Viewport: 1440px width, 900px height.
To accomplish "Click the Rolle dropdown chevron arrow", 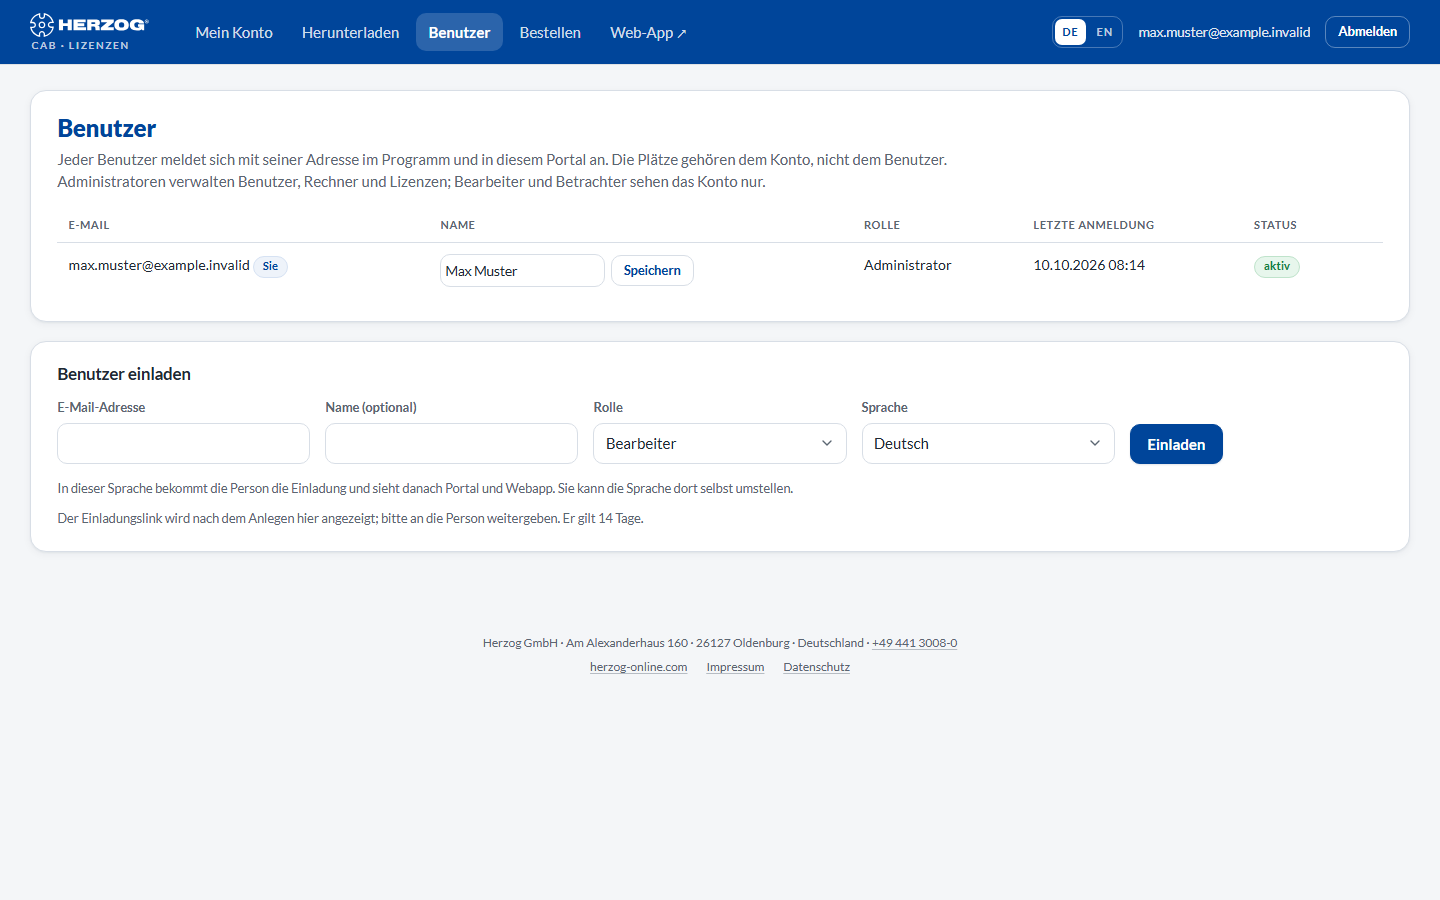I will [x=827, y=444].
